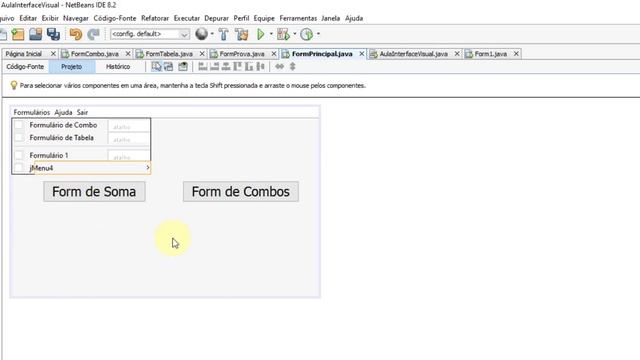
Task: Switch to the FormProva.java tab
Action: pyautogui.click(x=242, y=54)
